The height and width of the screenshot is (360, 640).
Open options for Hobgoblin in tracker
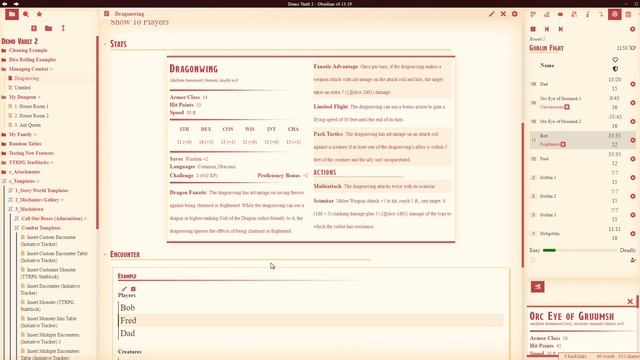point(633,233)
